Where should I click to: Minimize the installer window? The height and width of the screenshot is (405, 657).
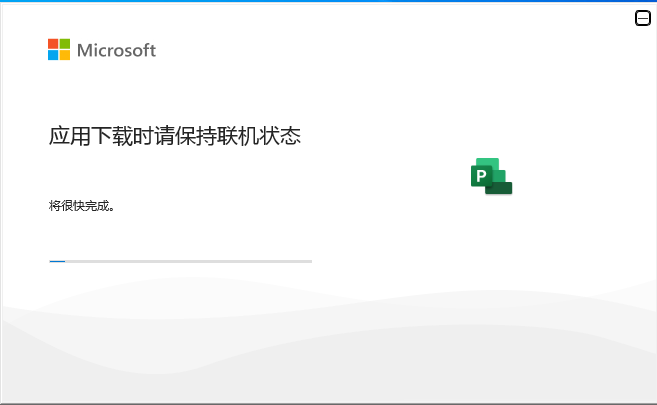[x=642, y=18]
